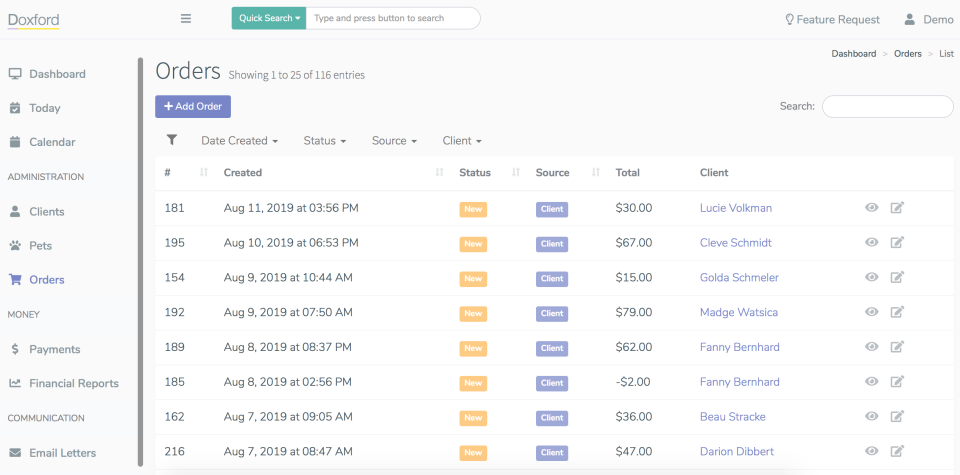
Task: Click the hamburger menu icon
Action: coord(185,19)
